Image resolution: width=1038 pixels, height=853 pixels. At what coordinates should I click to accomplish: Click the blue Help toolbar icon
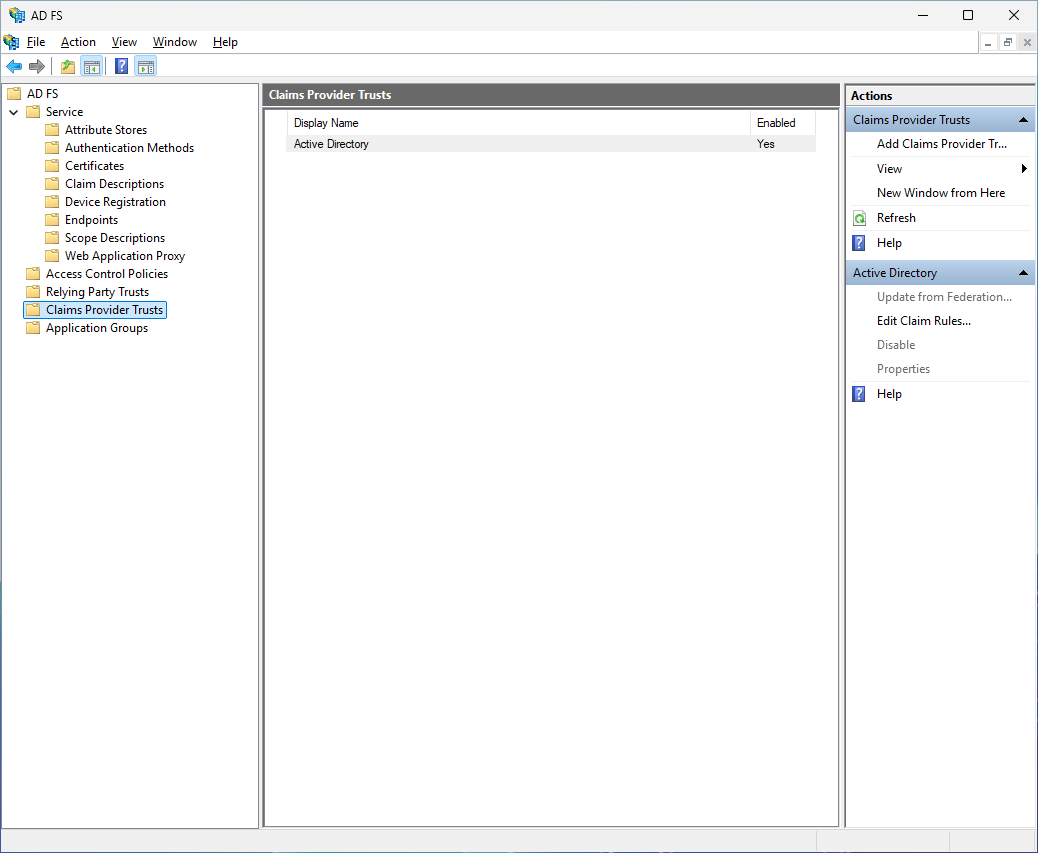[122, 66]
